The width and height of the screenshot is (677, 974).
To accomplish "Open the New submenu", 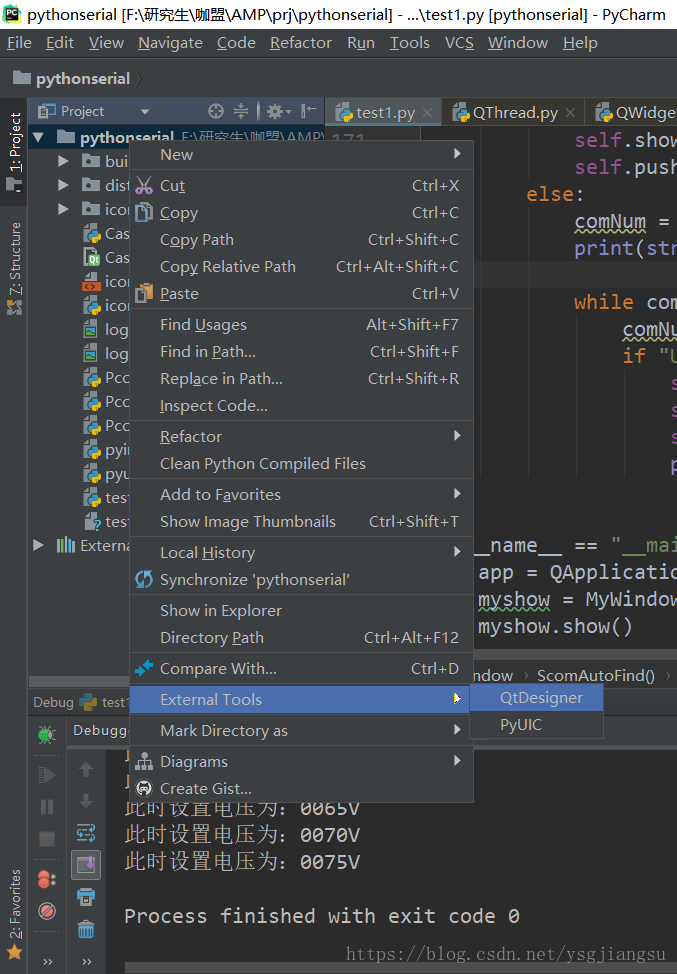I will (301, 155).
